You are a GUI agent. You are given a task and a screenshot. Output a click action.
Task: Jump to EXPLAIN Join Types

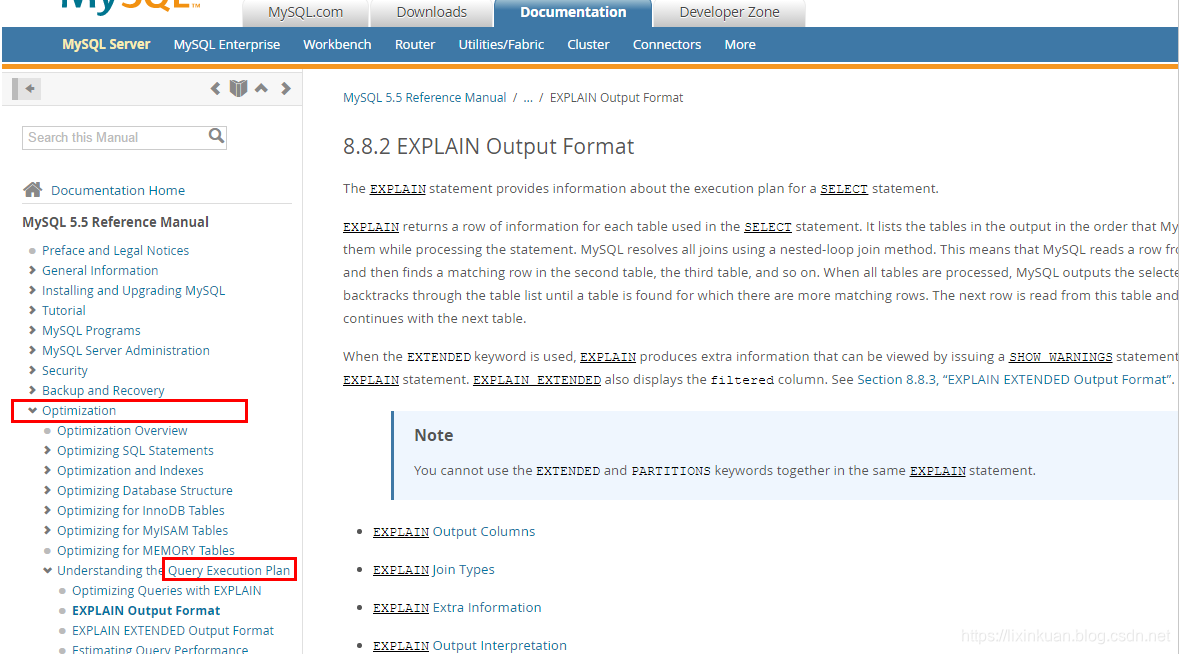(x=433, y=570)
